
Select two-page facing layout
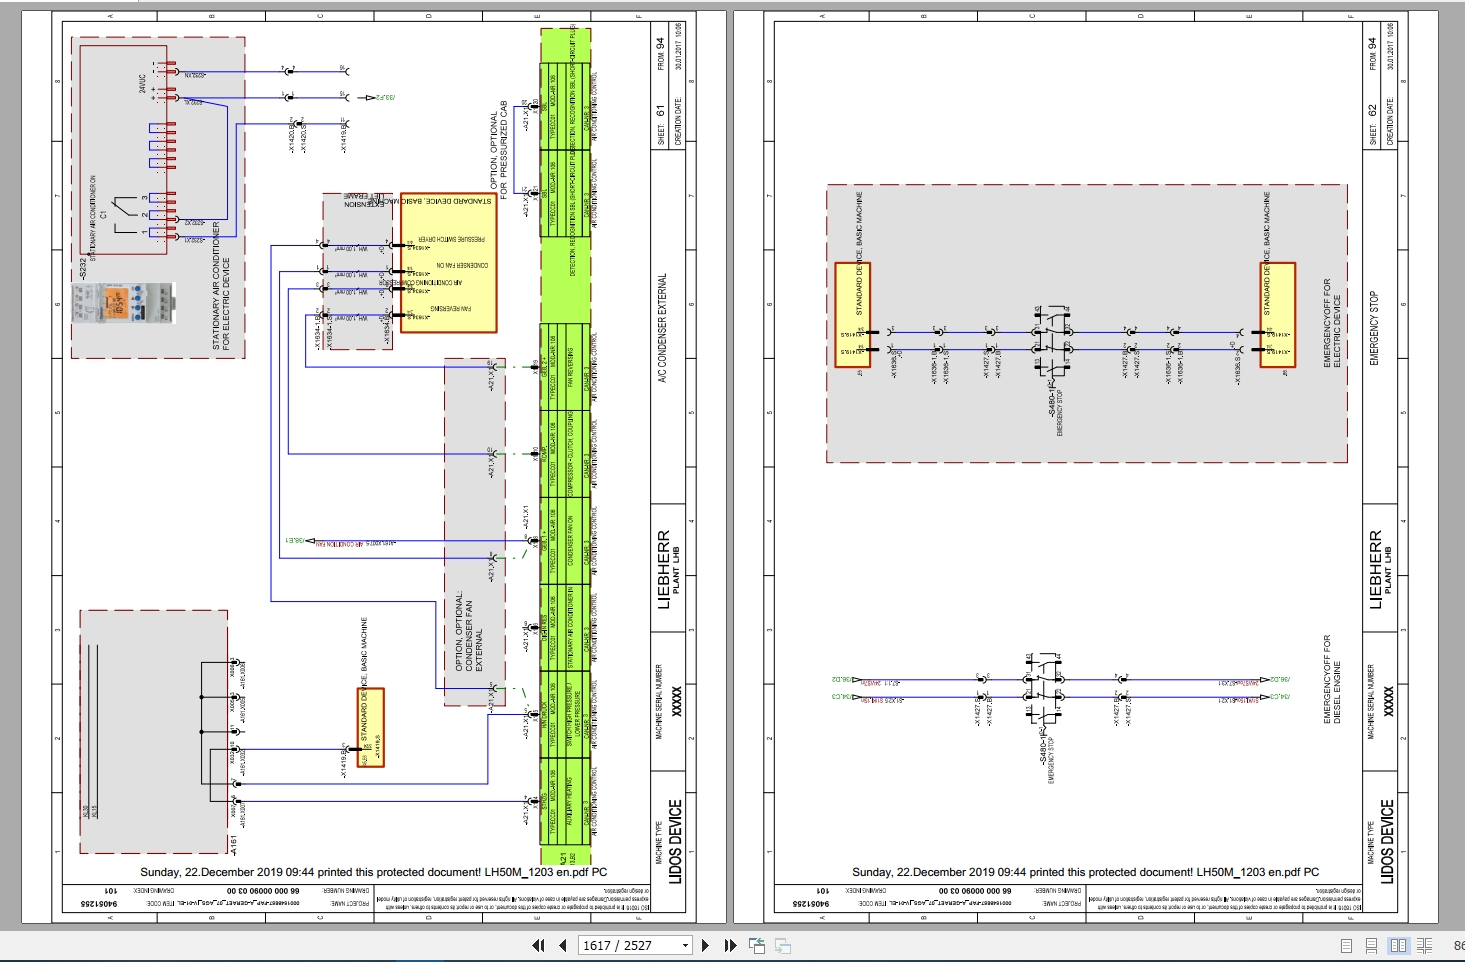pyautogui.click(x=1398, y=945)
